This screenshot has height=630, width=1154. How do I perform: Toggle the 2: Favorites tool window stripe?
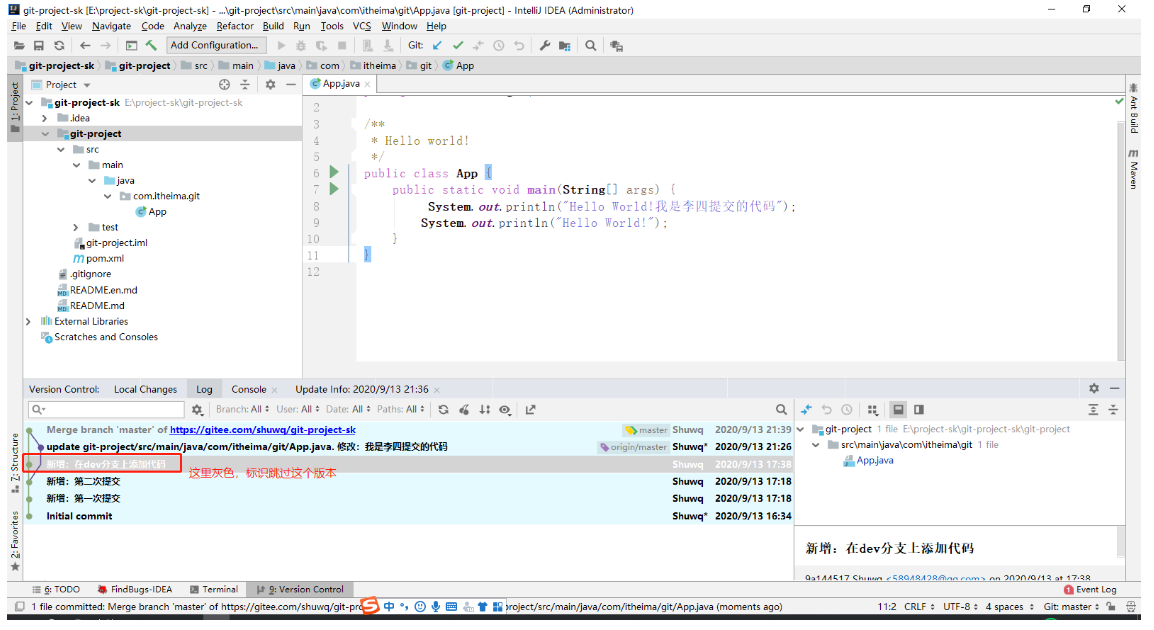point(15,542)
